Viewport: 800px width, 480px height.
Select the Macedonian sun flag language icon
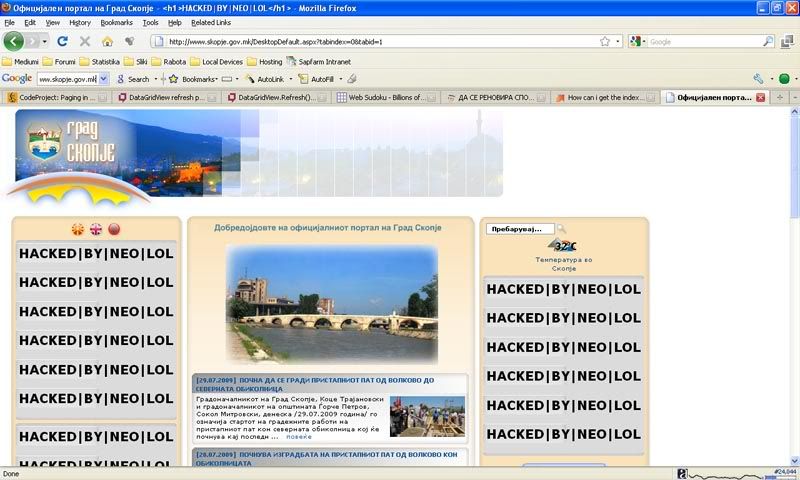(x=78, y=229)
